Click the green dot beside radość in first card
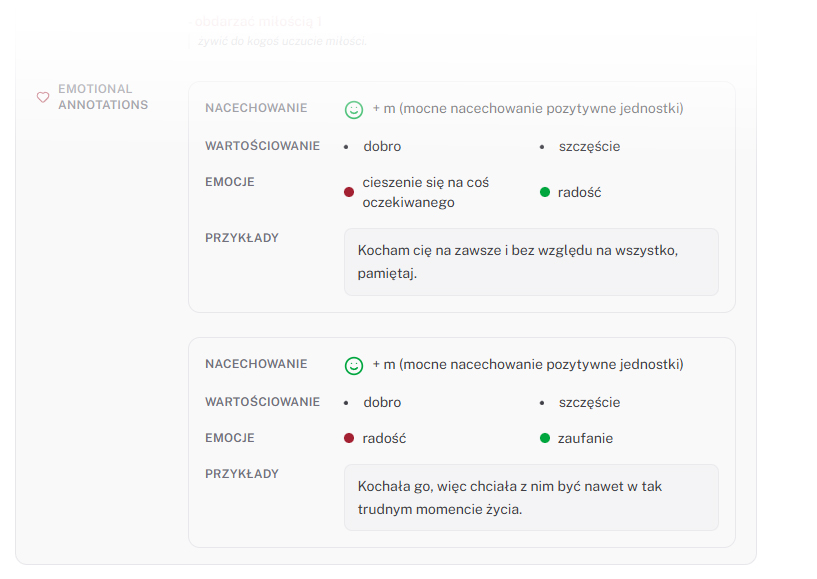The image size is (817, 579). 545,192
